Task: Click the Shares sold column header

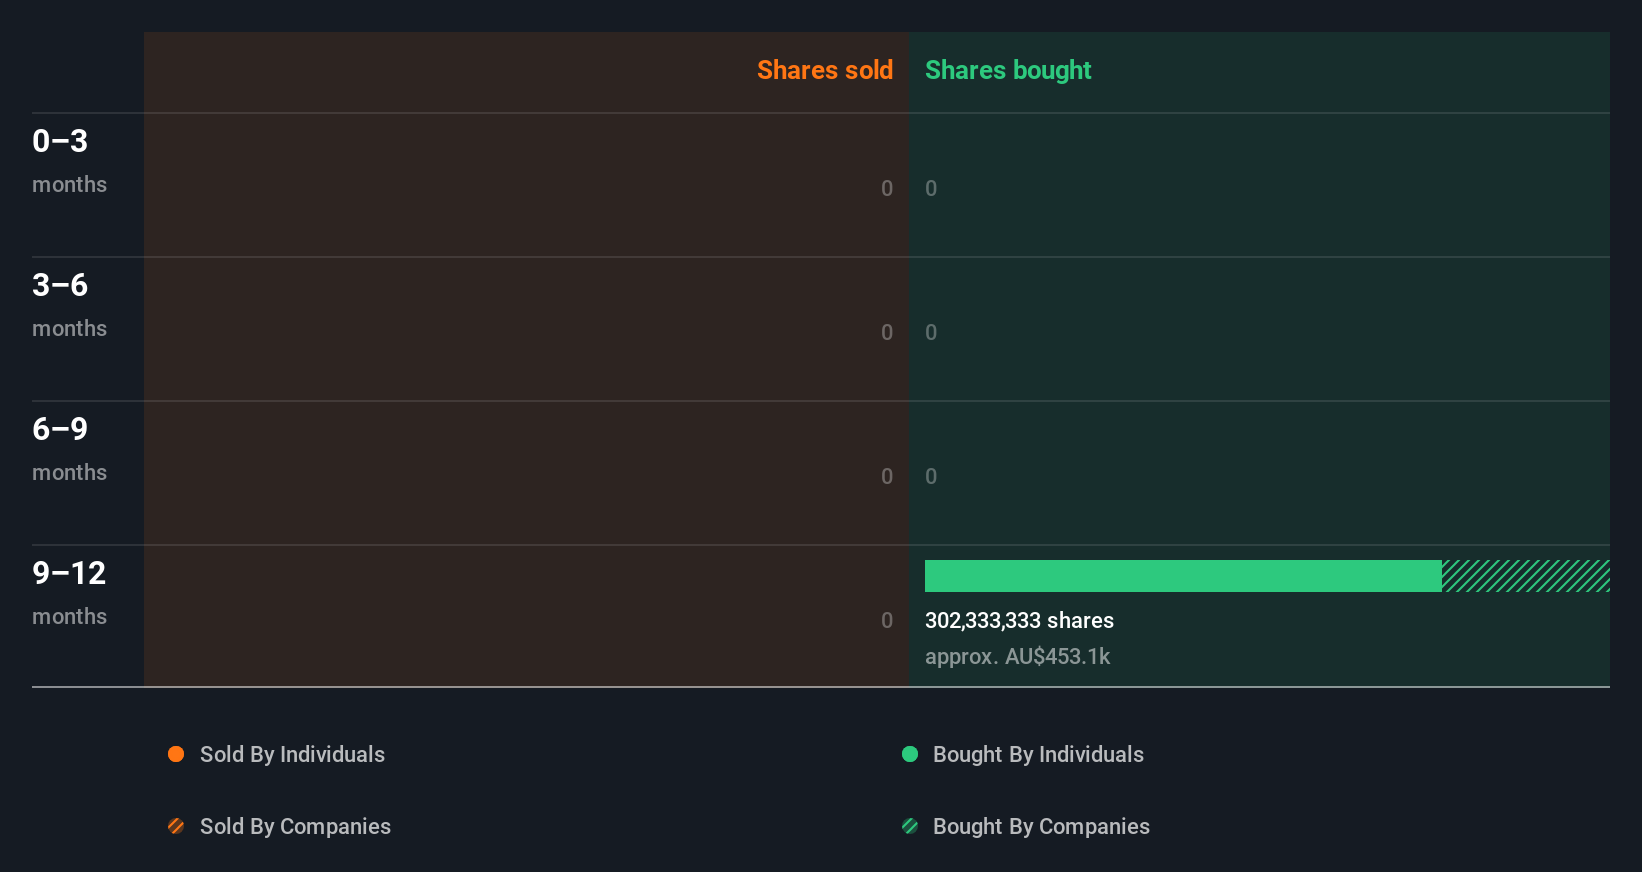Action: tap(825, 70)
